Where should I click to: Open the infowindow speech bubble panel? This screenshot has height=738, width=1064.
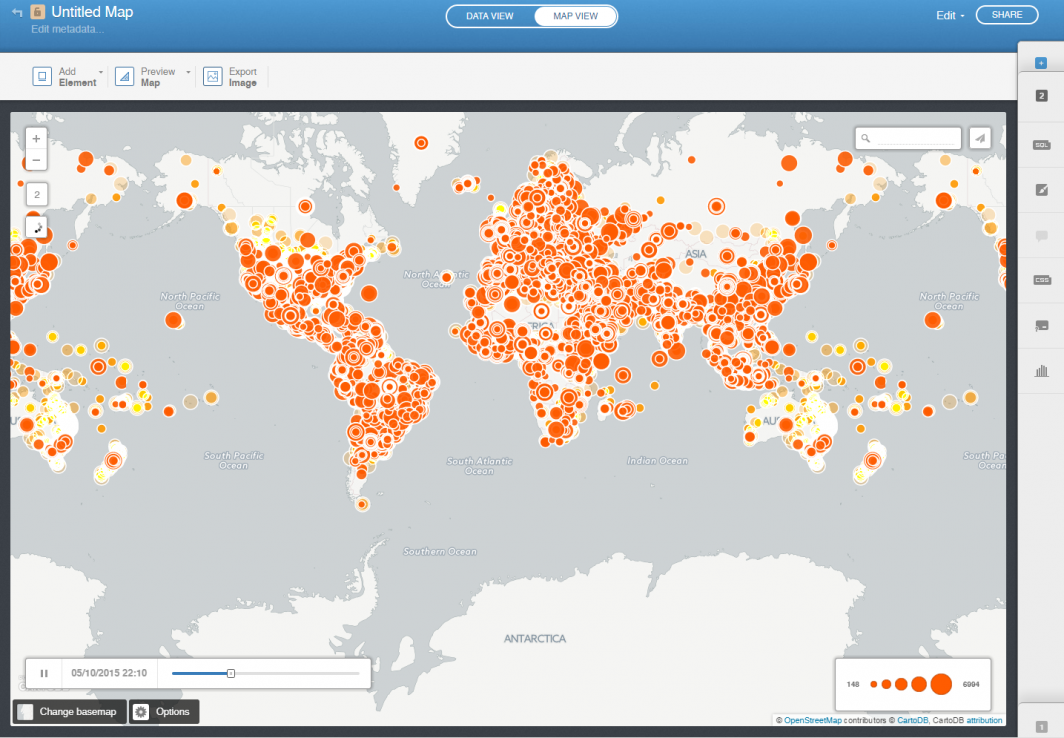click(1041, 237)
